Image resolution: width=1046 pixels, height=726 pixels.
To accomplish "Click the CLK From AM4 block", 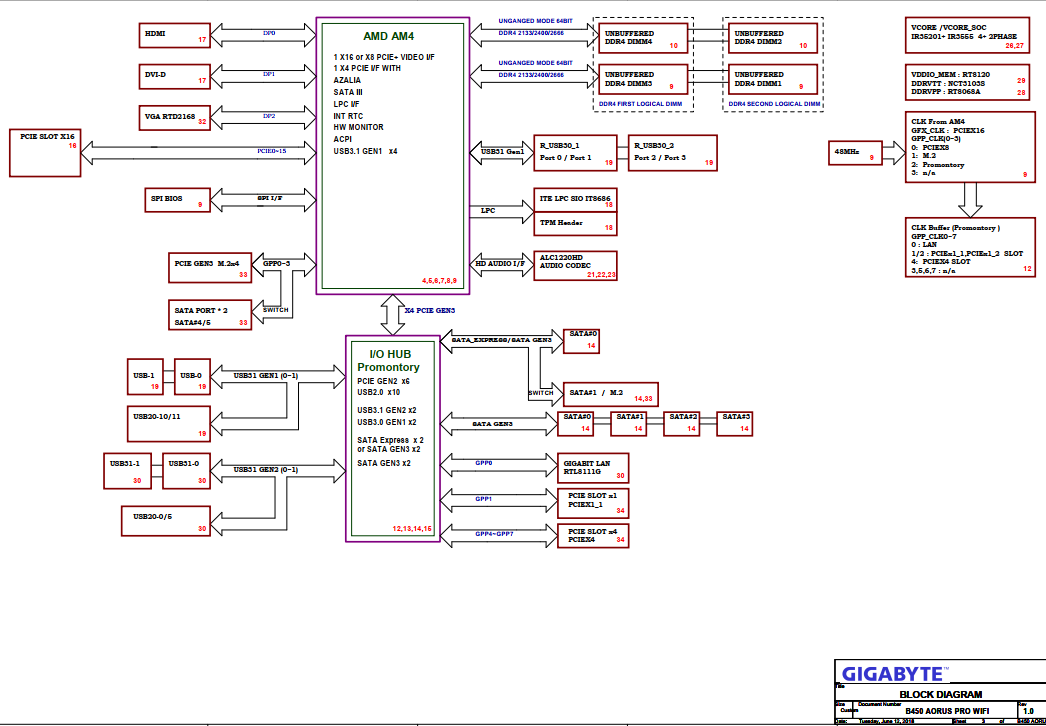I will click(970, 147).
